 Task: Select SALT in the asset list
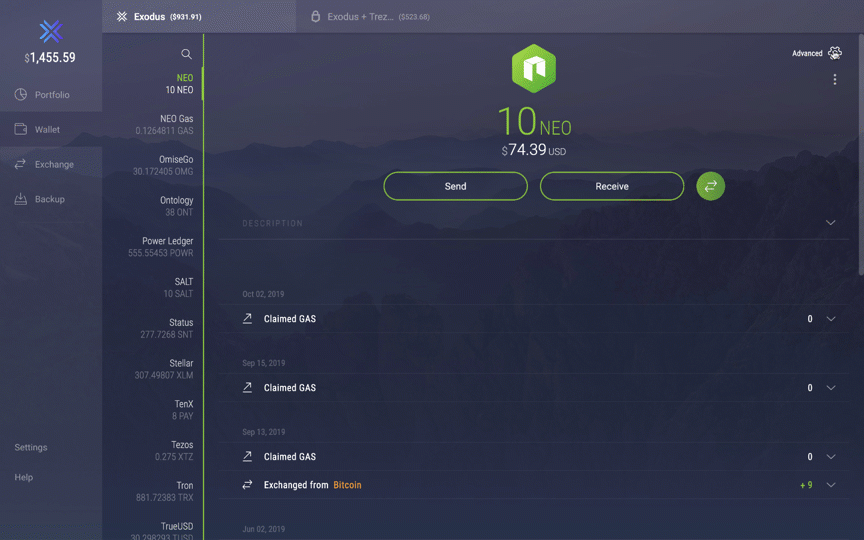coord(153,288)
